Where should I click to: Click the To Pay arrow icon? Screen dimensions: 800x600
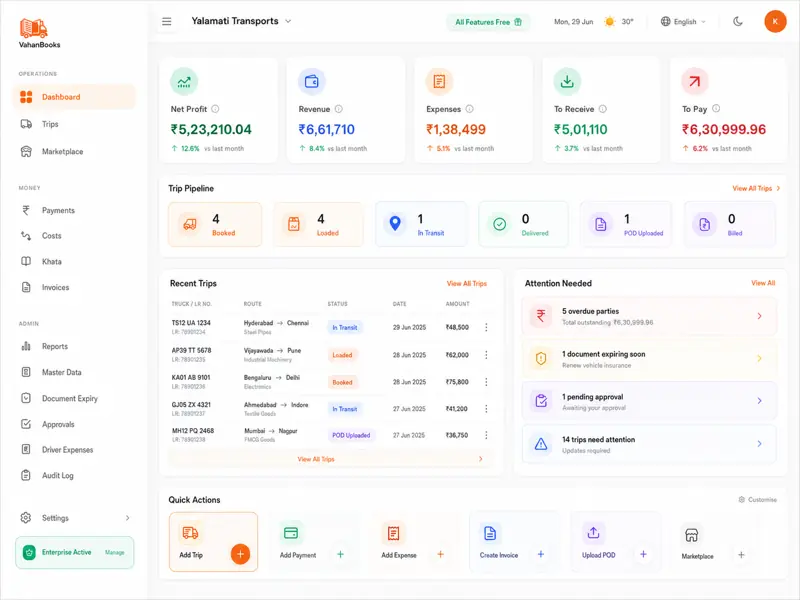coord(695,82)
